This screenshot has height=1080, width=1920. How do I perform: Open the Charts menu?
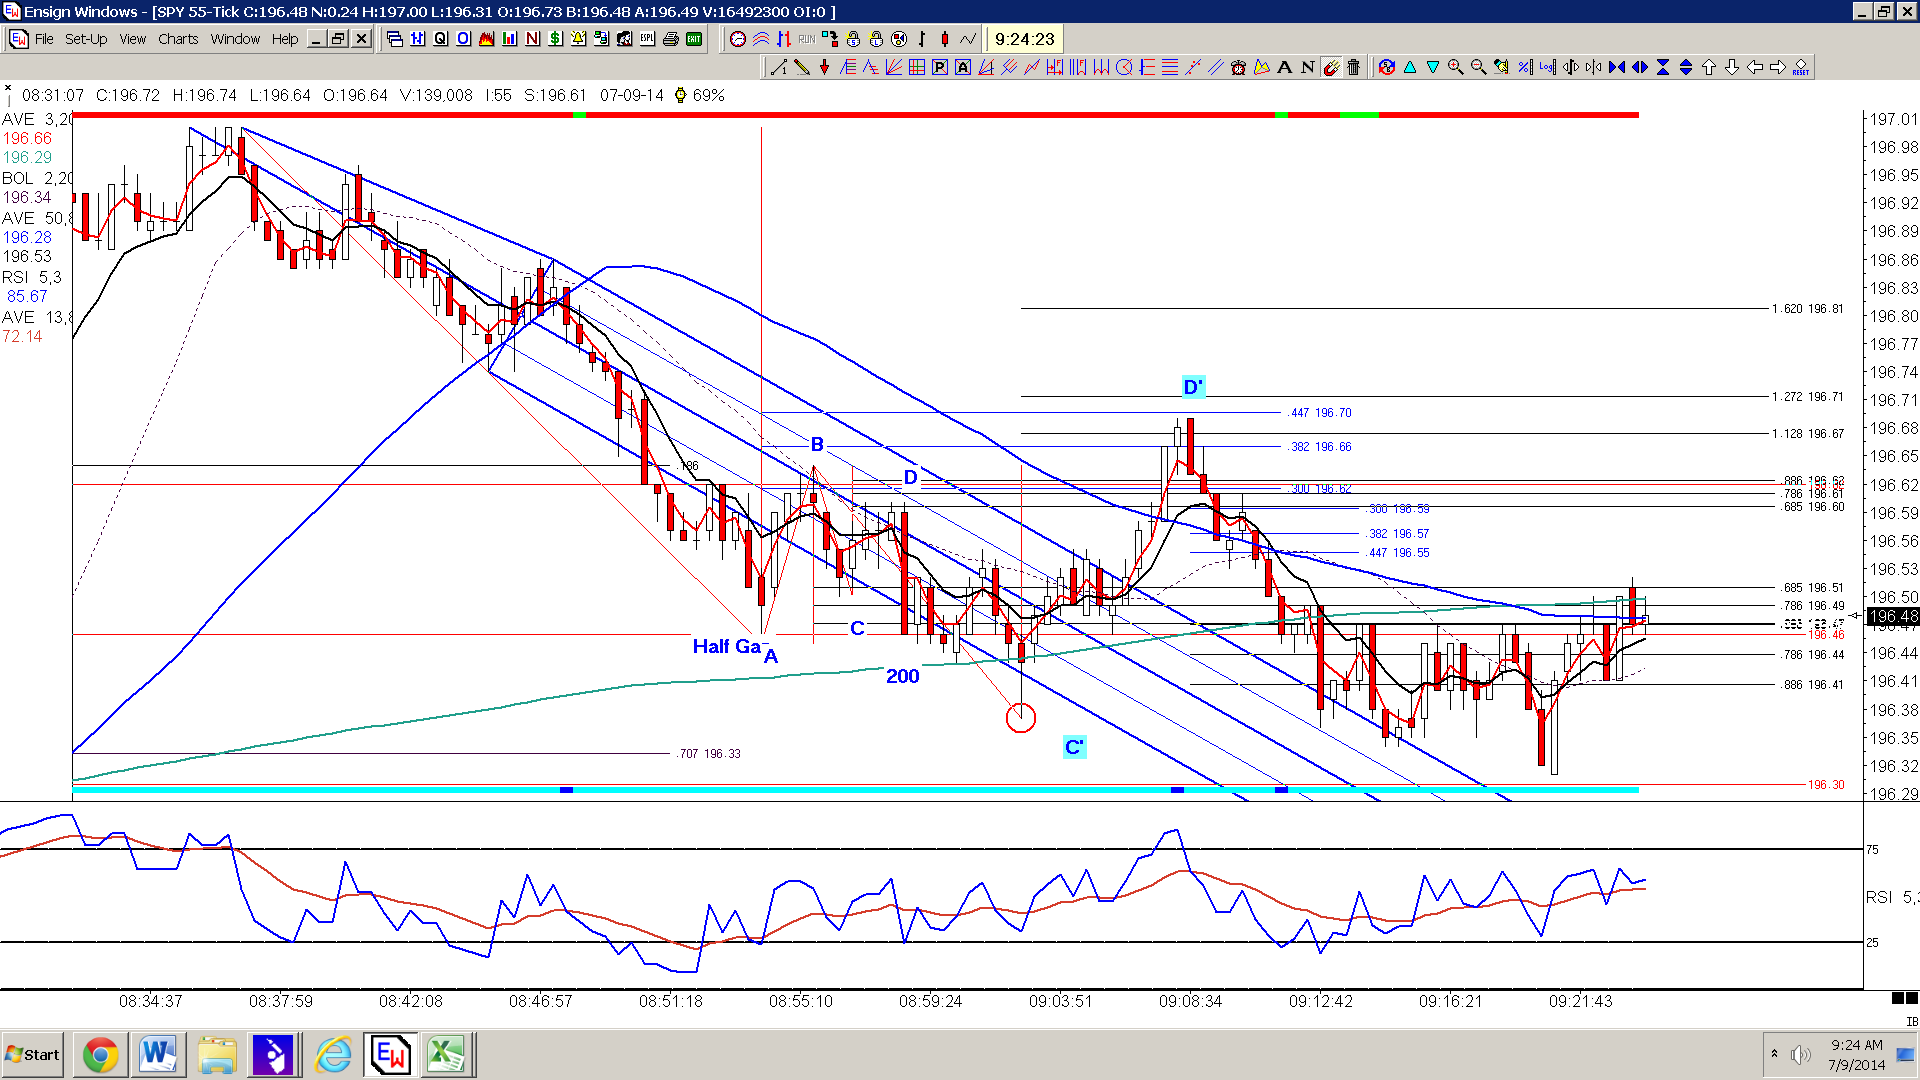[x=178, y=39]
